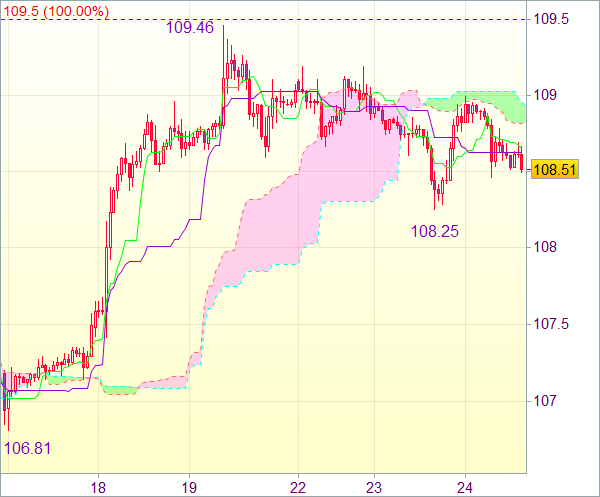
Task: Click the 109.5 price axis label
Action: [551, 19]
